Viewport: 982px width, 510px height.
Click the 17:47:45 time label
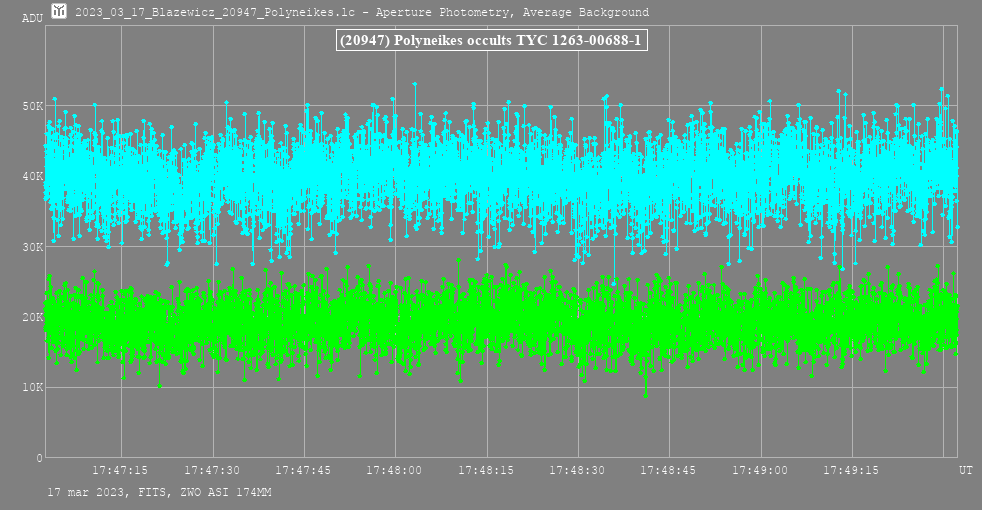tap(303, 470)
